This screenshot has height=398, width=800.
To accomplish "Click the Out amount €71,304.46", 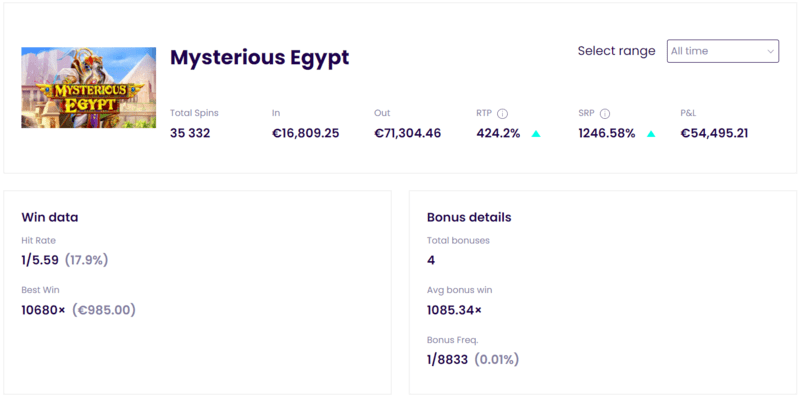I will [408, 134].
